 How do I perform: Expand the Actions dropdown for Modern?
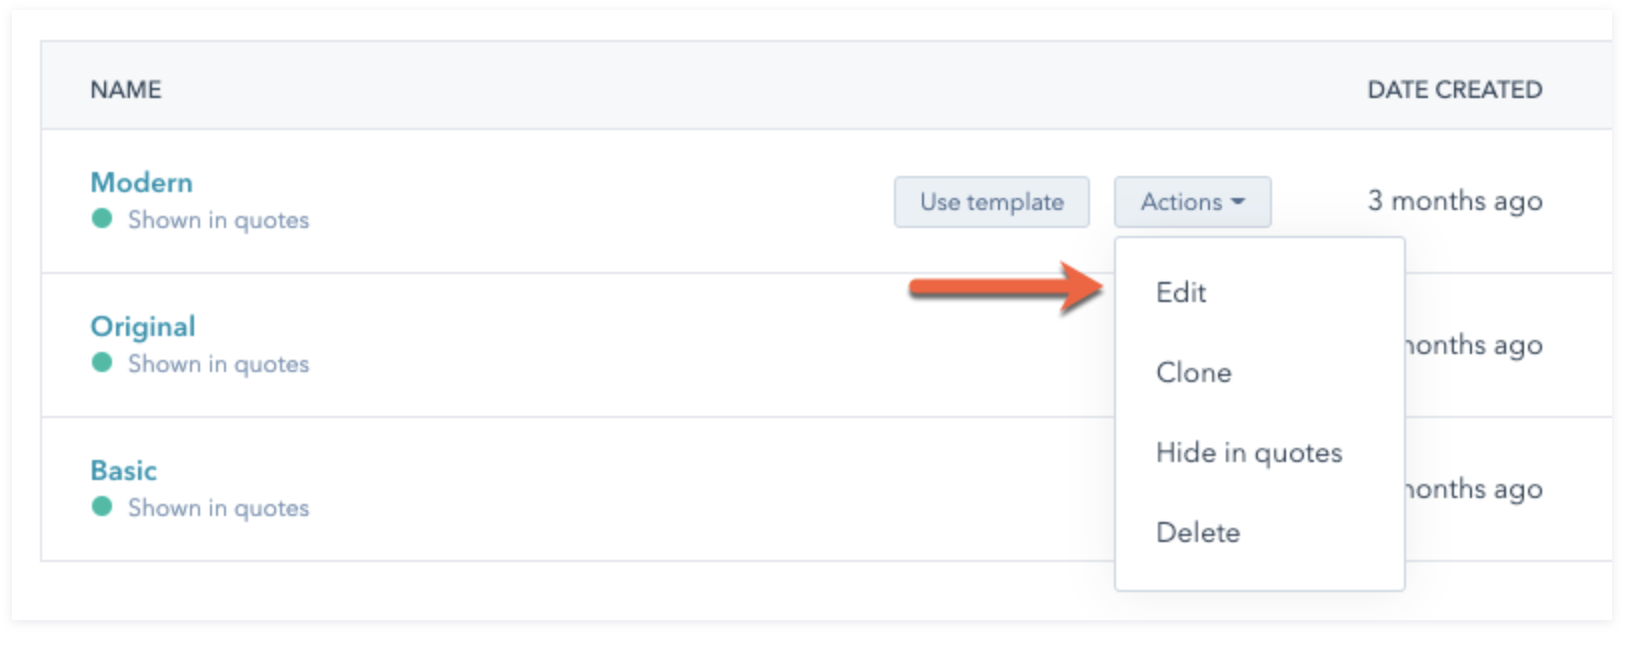tap(1192, 202)
